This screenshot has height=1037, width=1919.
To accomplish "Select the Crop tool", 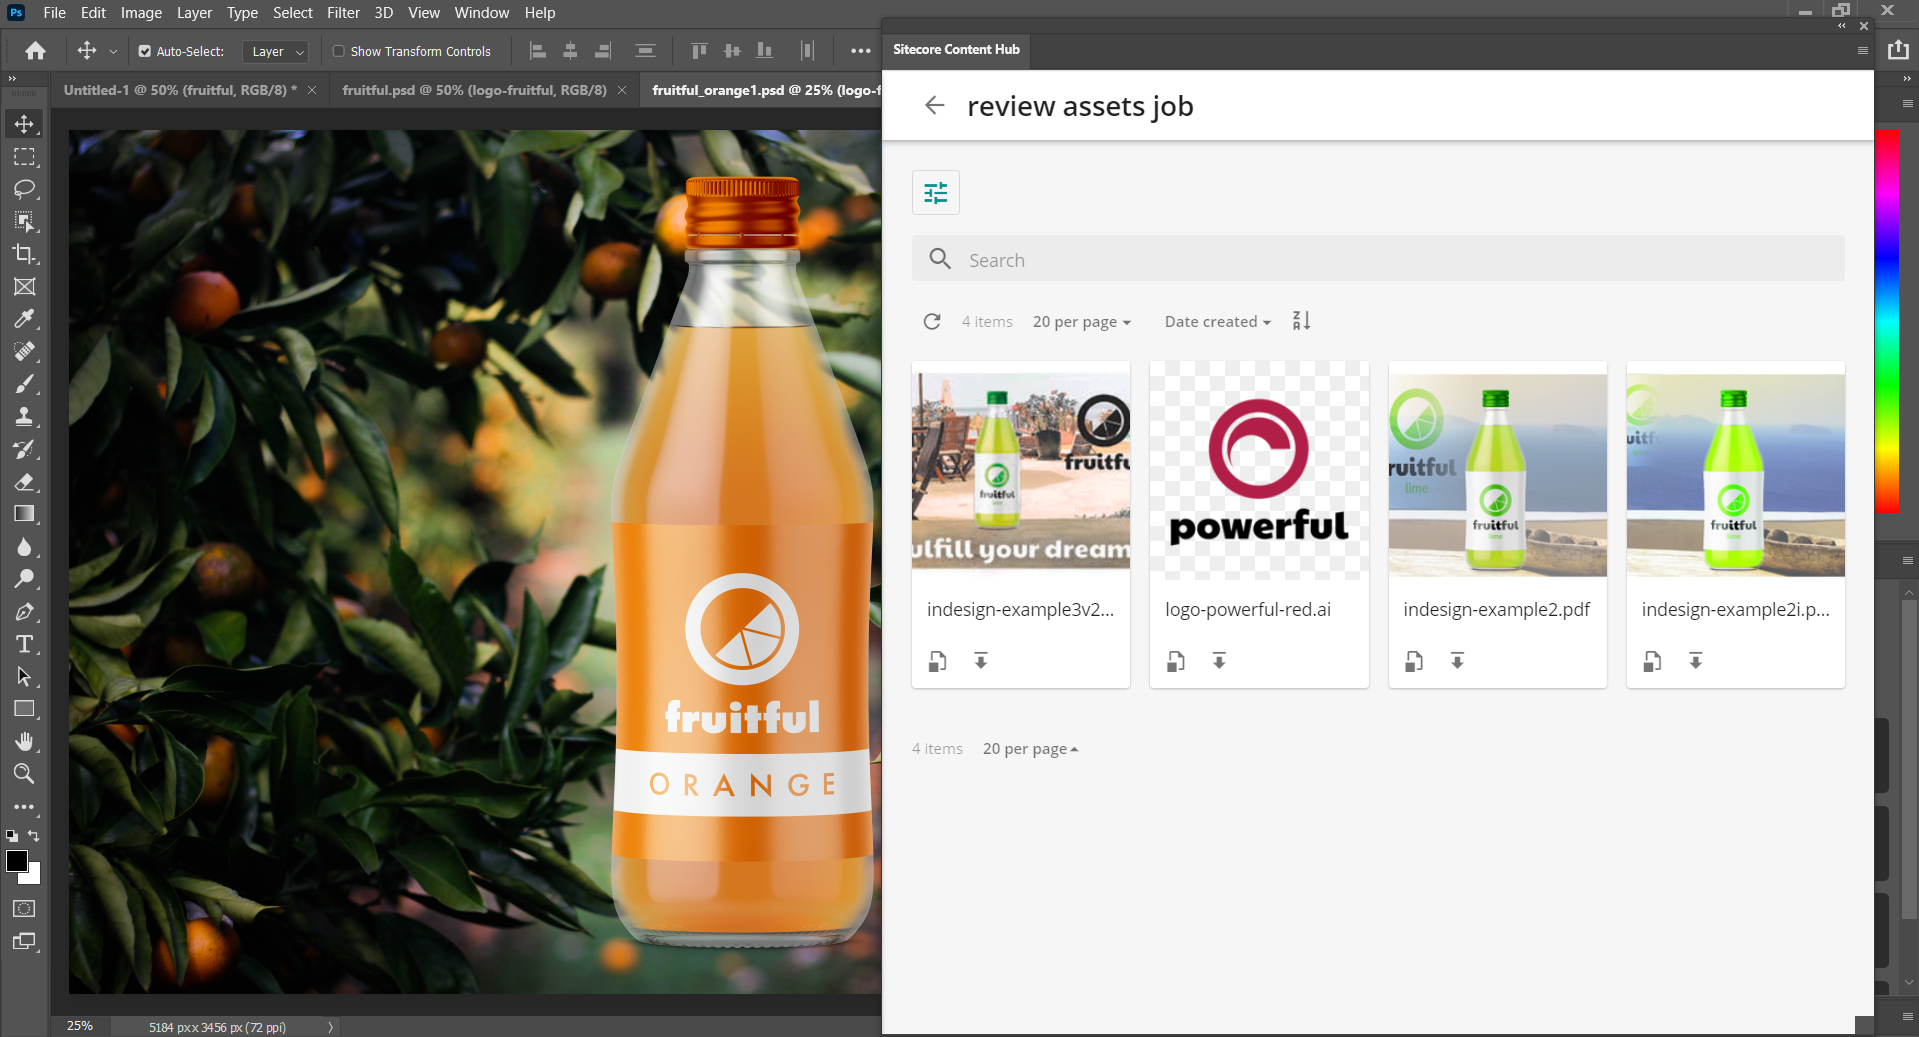I will point(24,254).
